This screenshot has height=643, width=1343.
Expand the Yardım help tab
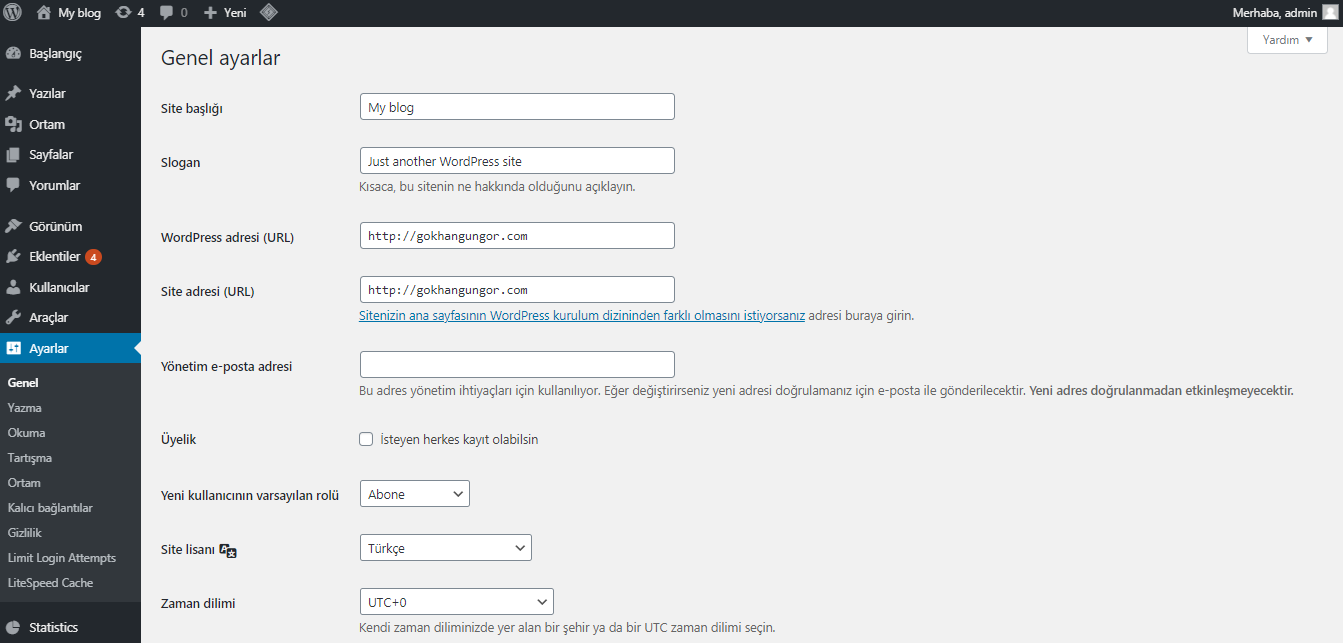(x=1287, y=40)
